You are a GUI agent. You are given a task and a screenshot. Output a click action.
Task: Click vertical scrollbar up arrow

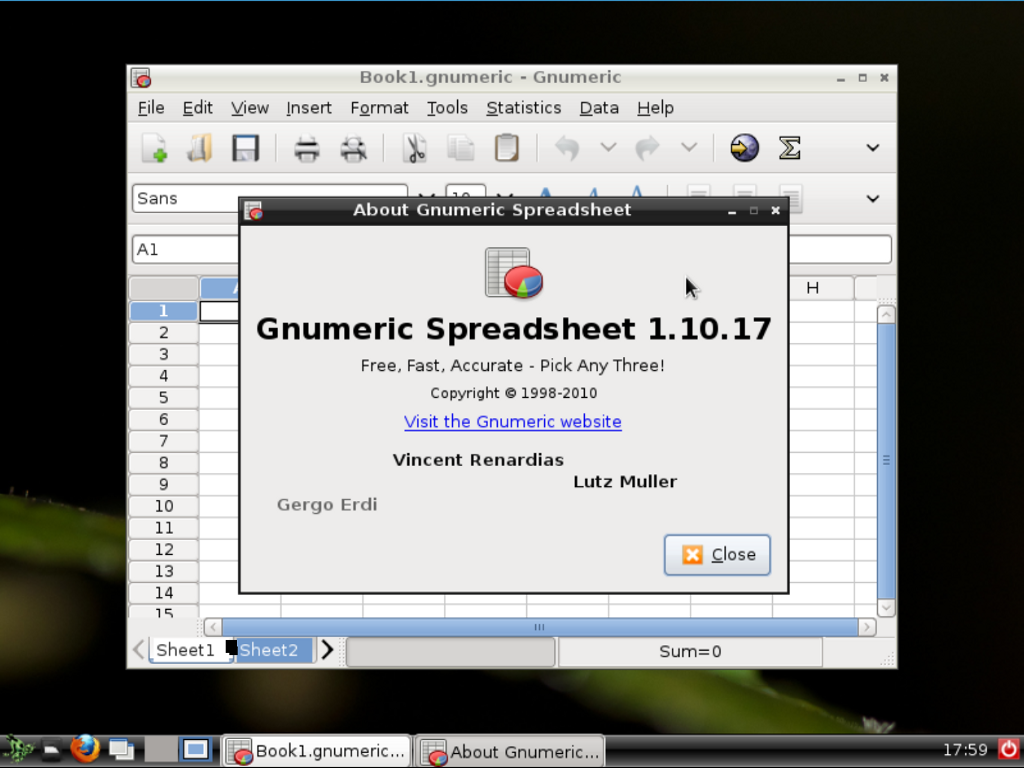[x=886, y=315]
